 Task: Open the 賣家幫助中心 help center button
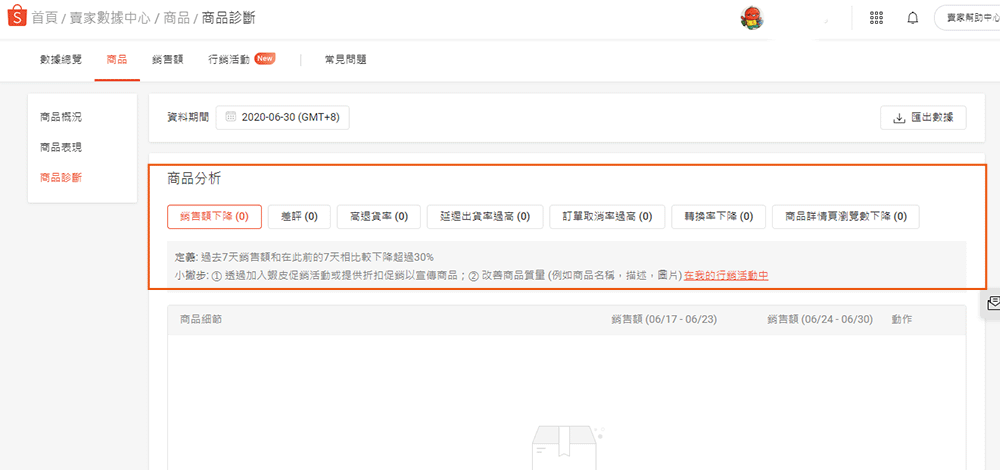[967, 18]
